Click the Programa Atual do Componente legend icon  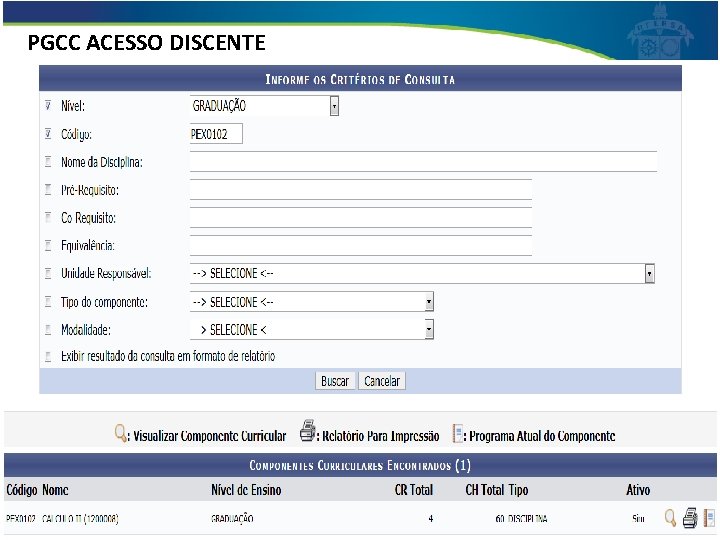[458, 433]
